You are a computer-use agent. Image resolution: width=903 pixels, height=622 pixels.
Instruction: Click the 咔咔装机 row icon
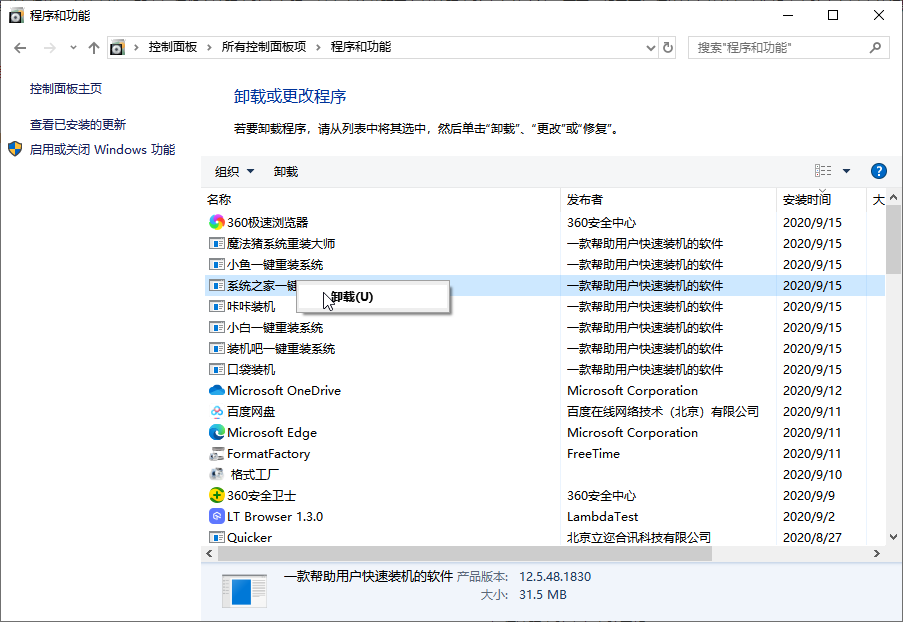click(217, 306)
